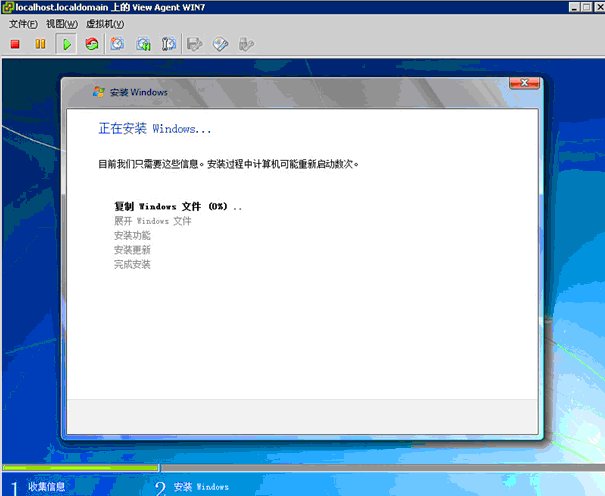605x496 pixels.
Task: Open the snapshot manager icon
Action: click(169, 44)
